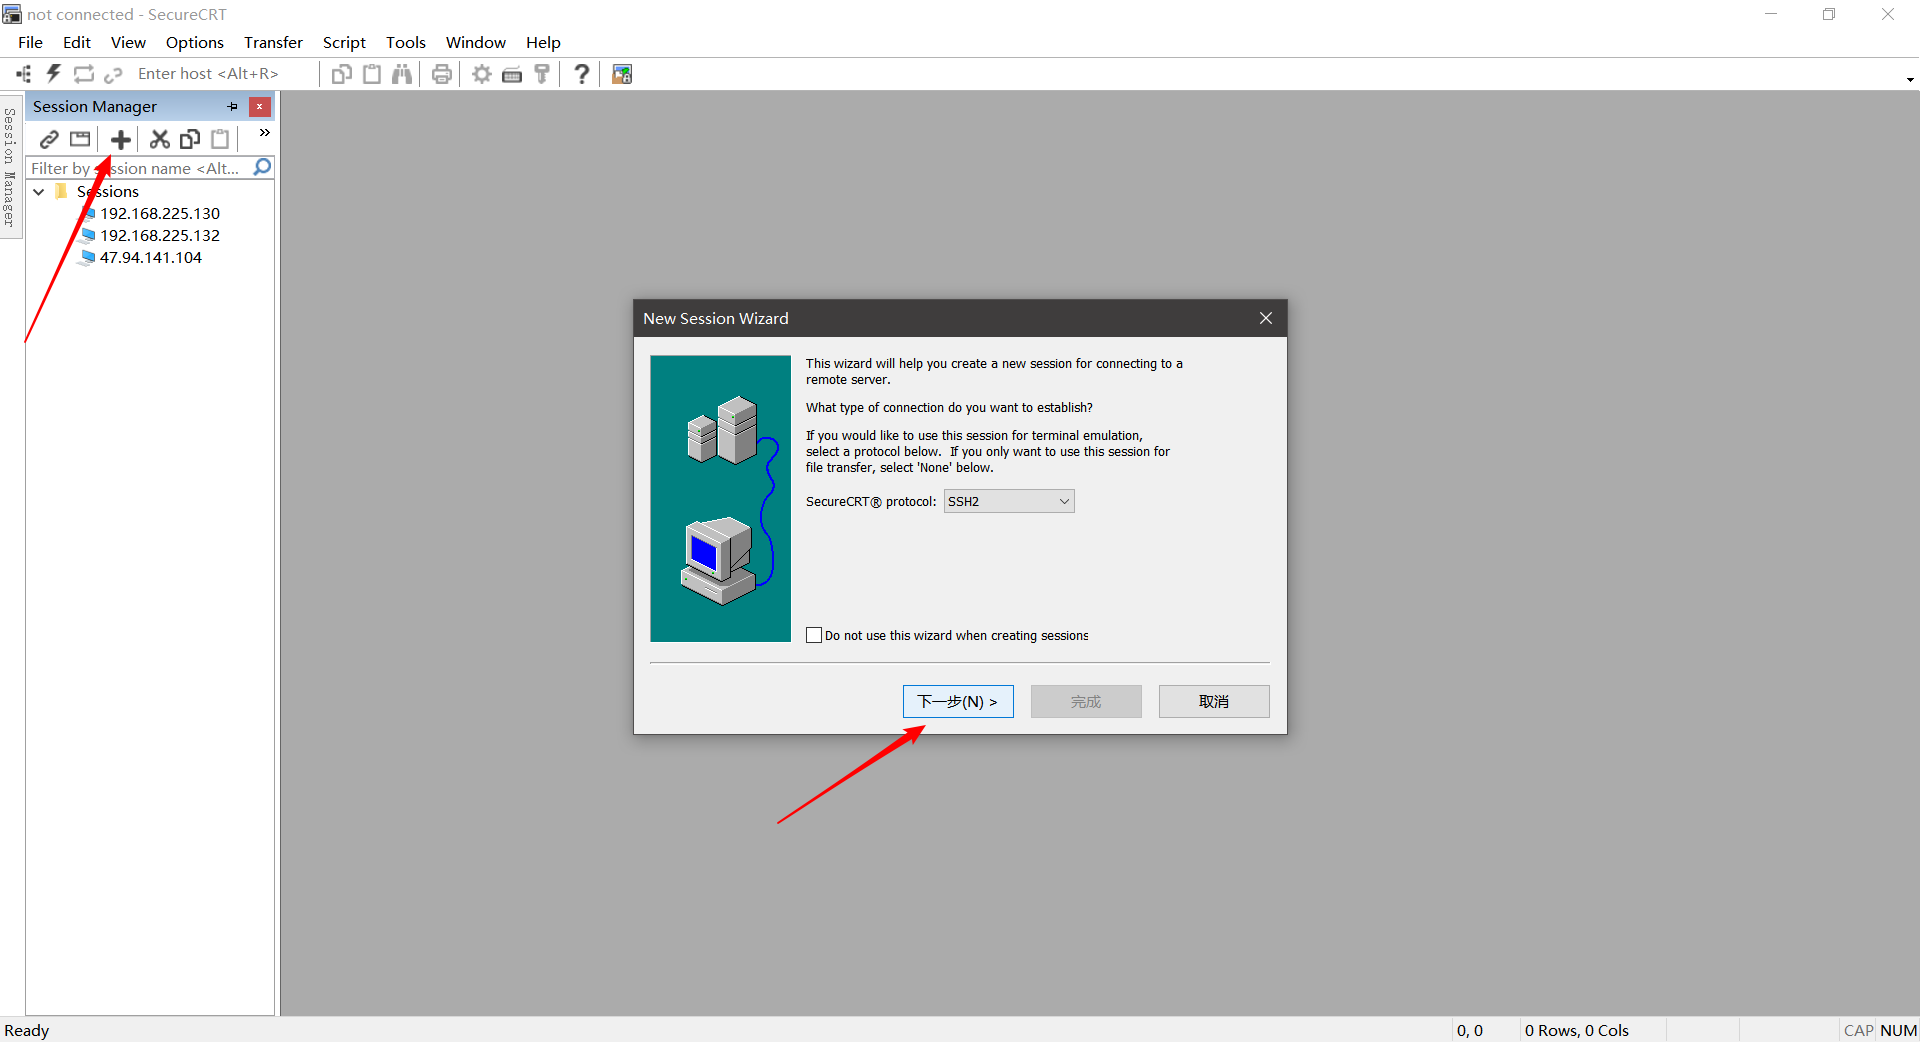This screenshot has width=1920, height=1042.
Task: Open the Tools menu
Action: pyautogui.click(x=406, y=42)
